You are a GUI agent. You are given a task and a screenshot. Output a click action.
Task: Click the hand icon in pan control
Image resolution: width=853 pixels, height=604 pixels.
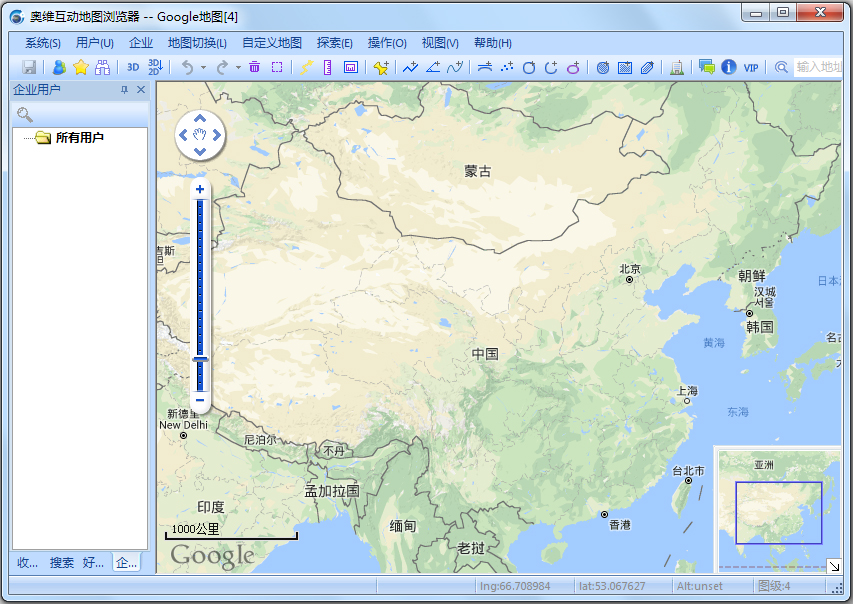pyautogui.click(x=200, y=135)
